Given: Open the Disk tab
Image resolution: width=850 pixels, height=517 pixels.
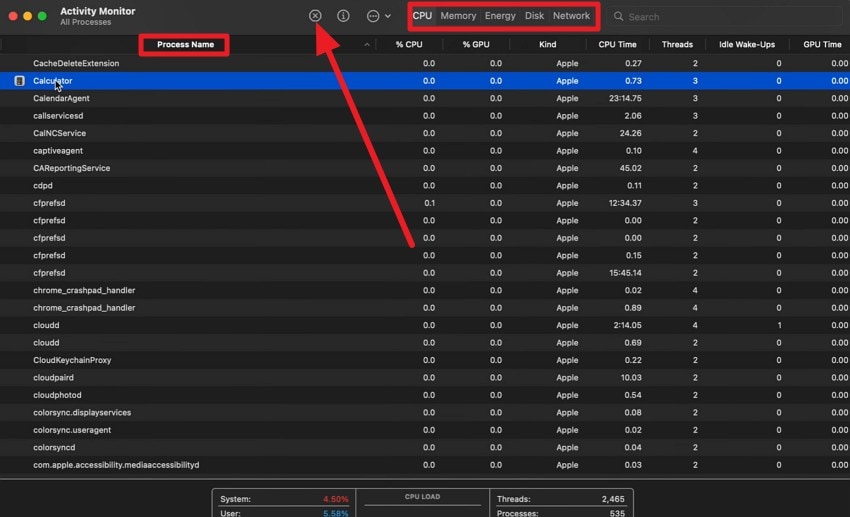Looking at the screenshot, I should tap(534, 16).
